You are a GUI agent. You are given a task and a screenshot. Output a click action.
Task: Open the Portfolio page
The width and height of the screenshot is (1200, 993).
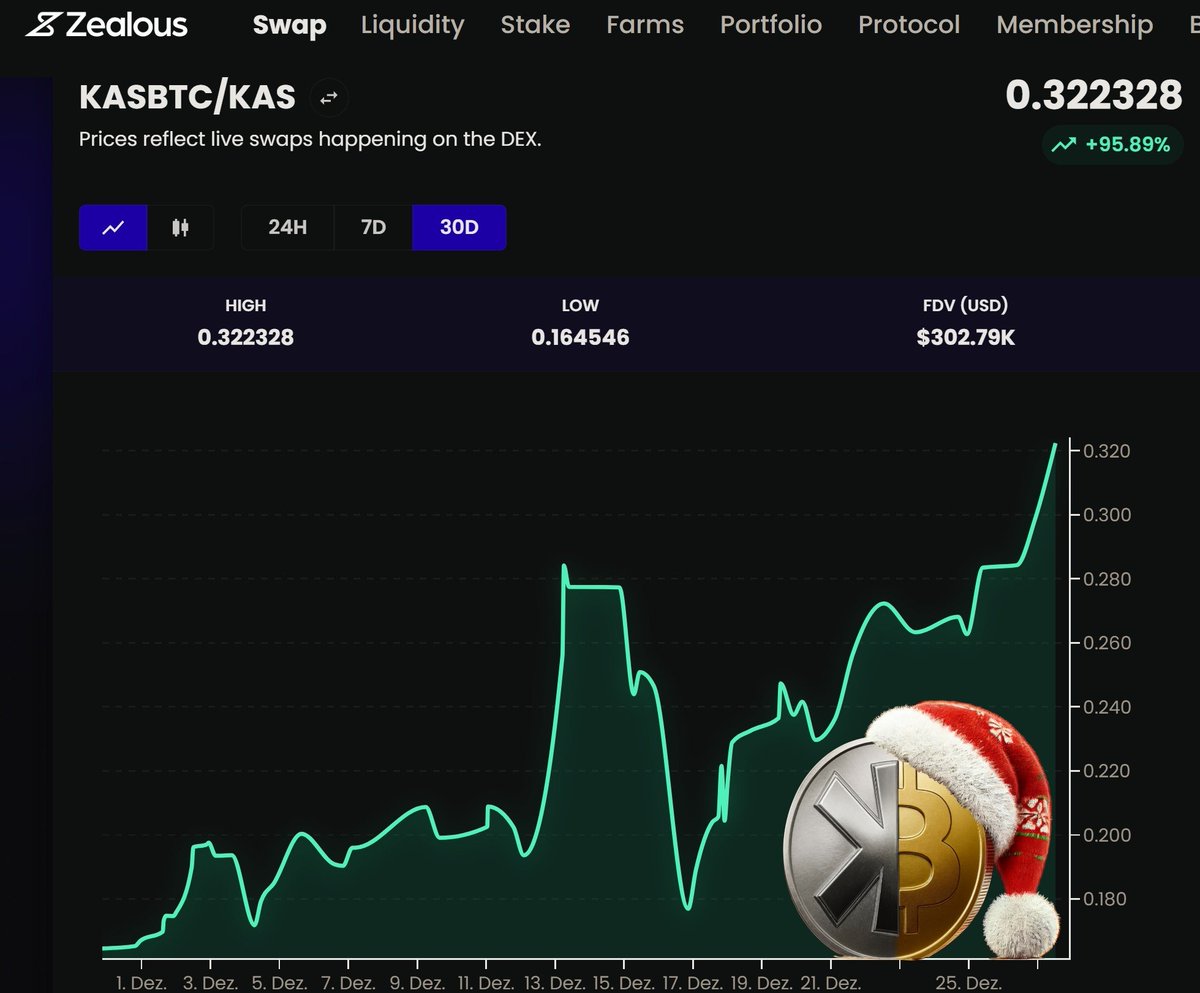771,25
